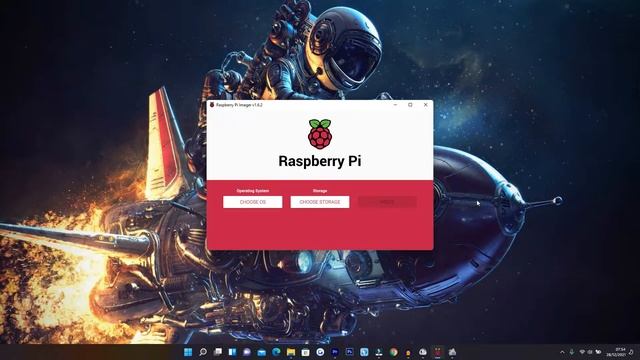The height and width of the screenshot is (360, 640).
Task: Close the Raspberry Pi Imager window
Action: coord(425,105)
